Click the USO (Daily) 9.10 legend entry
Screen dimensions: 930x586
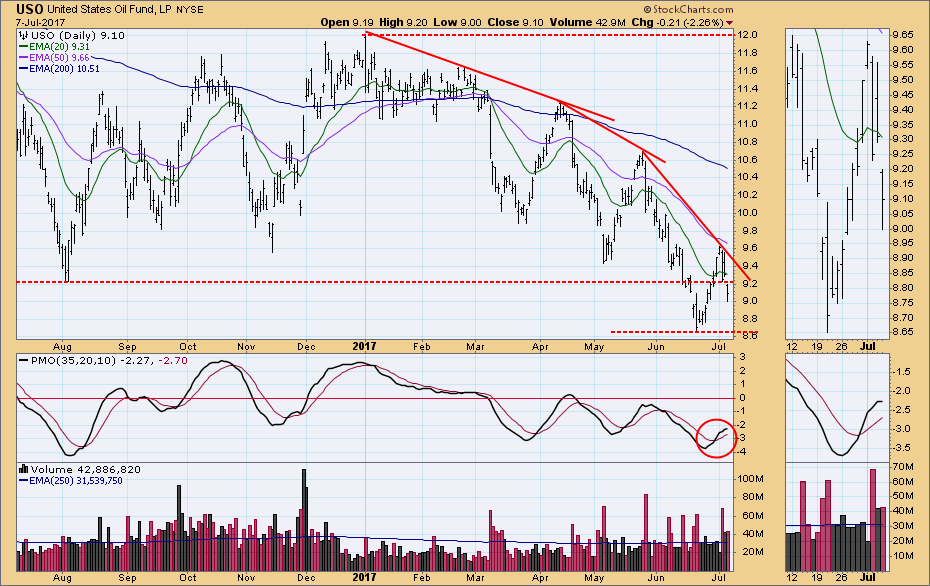(78, 36)
